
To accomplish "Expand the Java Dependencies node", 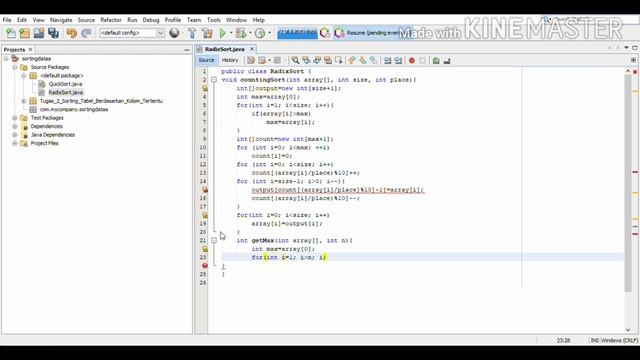I will pos(15,135).
